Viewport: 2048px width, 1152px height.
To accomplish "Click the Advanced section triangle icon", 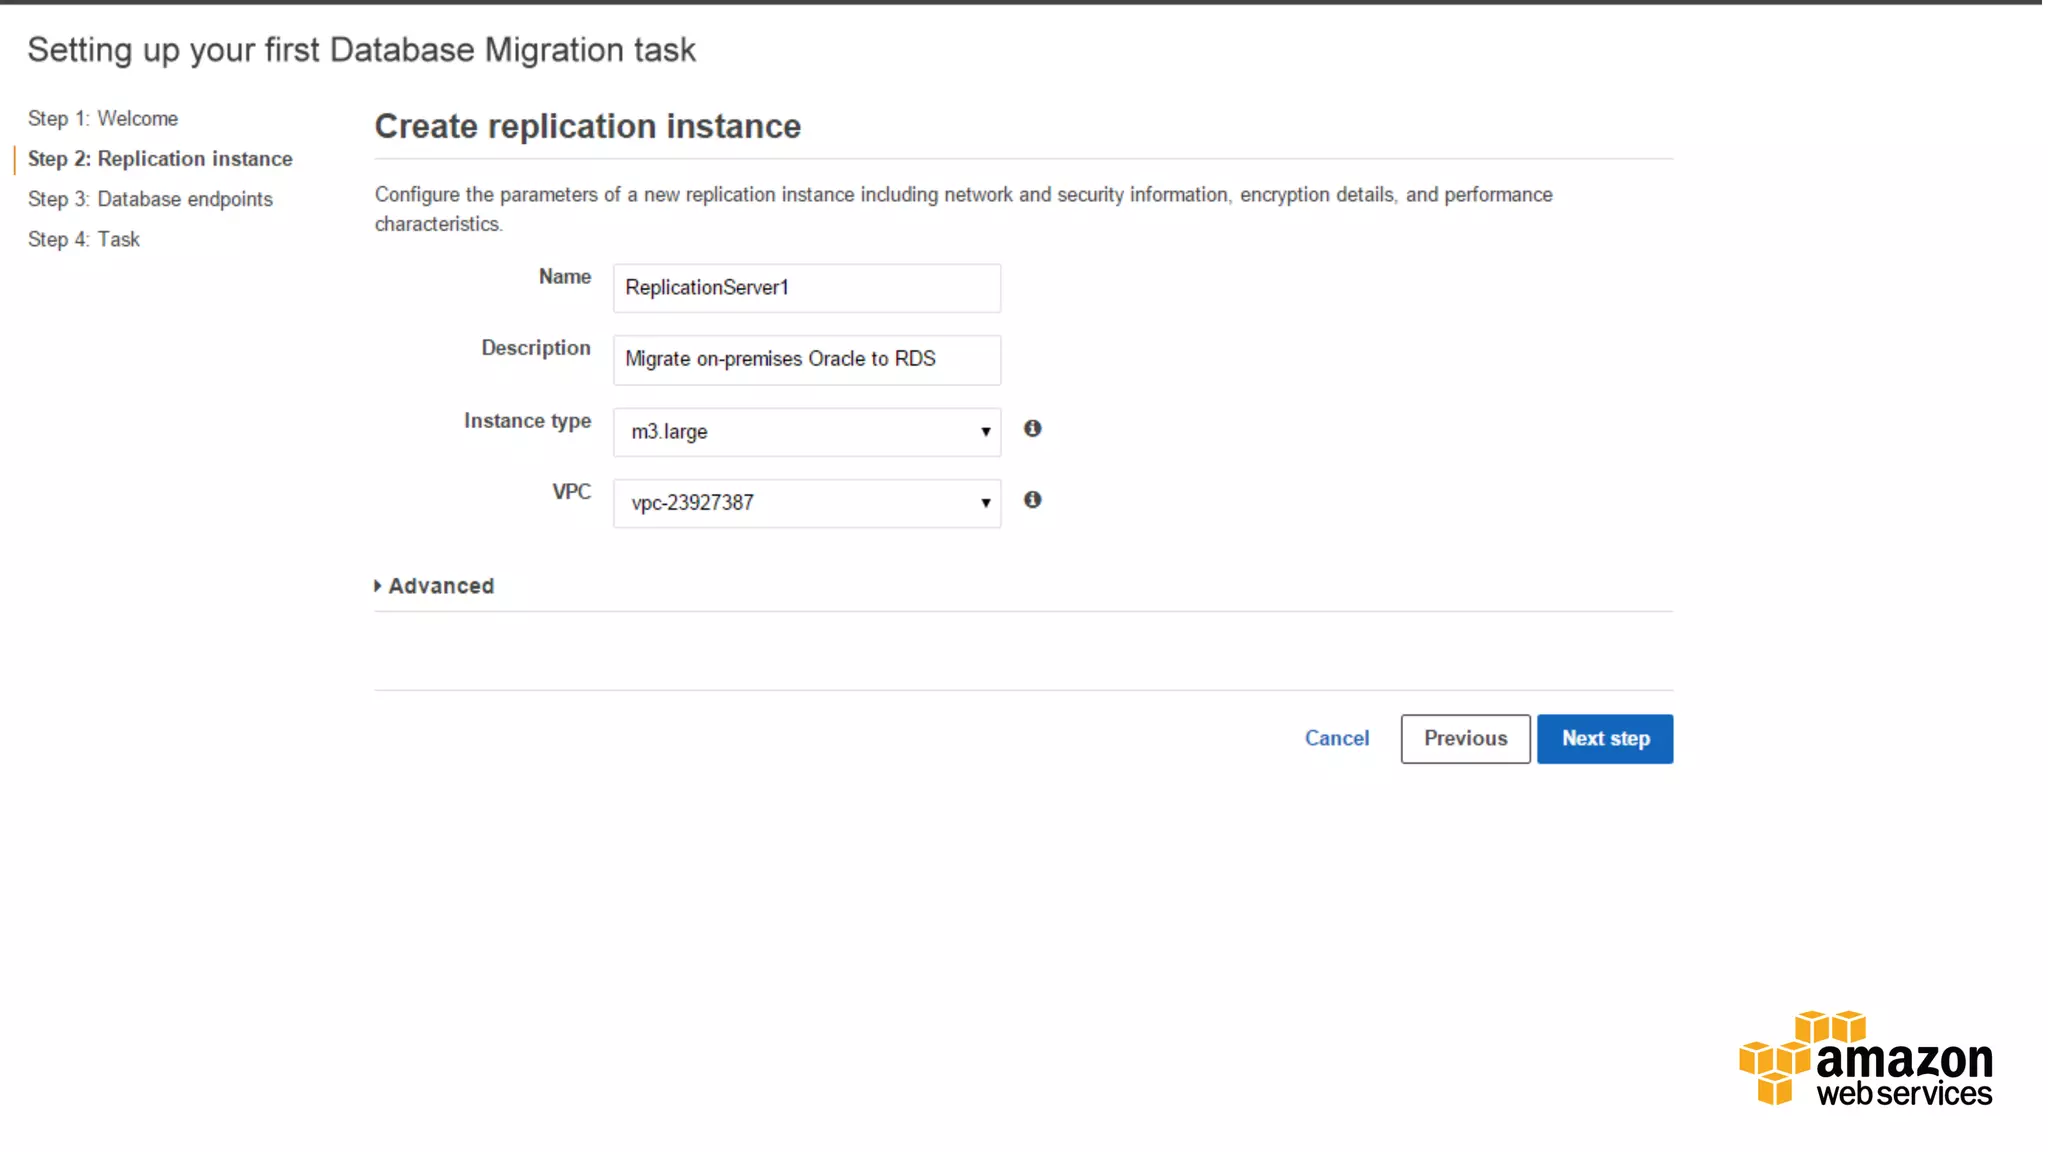I will click(x=378, y=586).
